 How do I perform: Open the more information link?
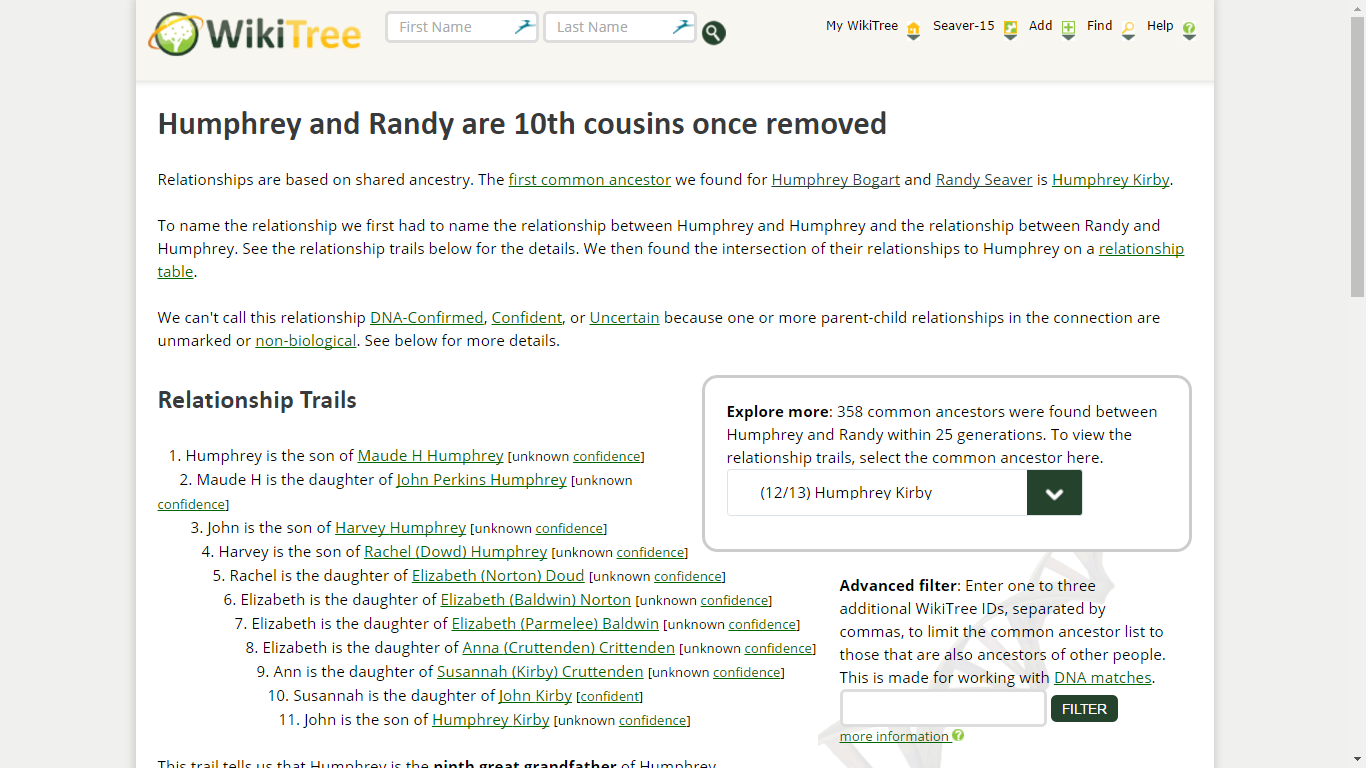(893, 737)
